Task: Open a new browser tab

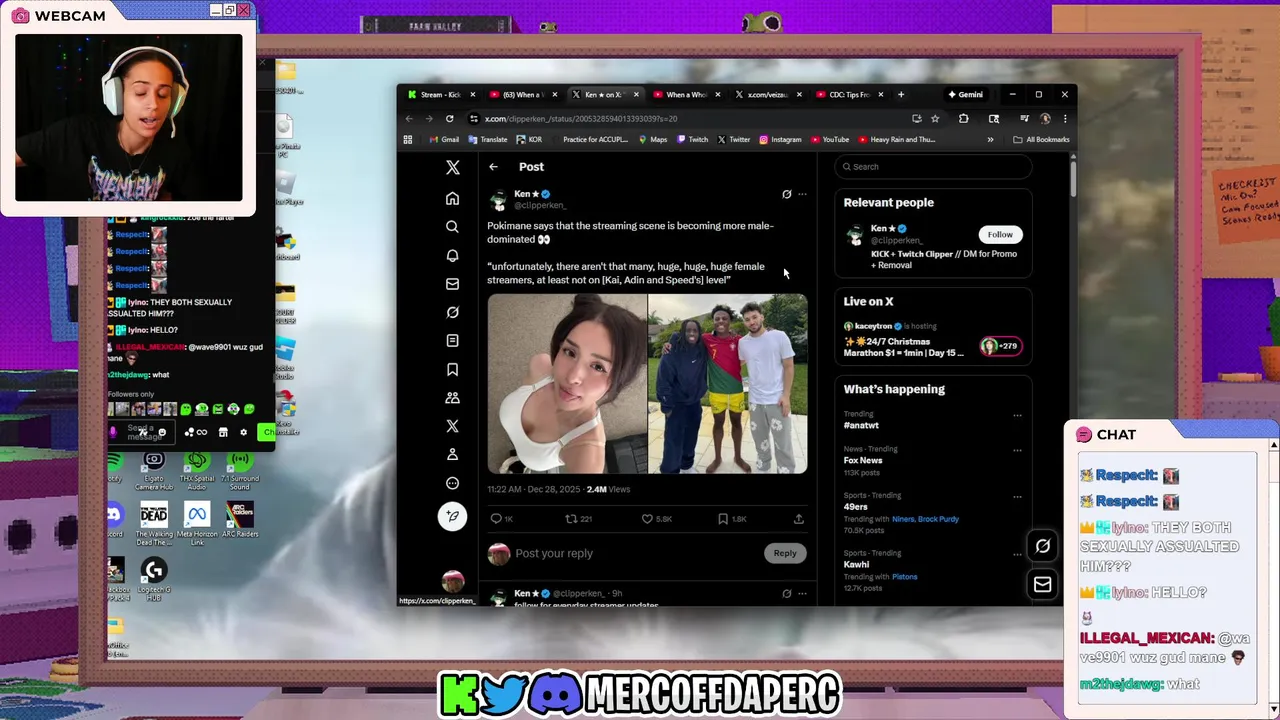Action: click(901, 95)
